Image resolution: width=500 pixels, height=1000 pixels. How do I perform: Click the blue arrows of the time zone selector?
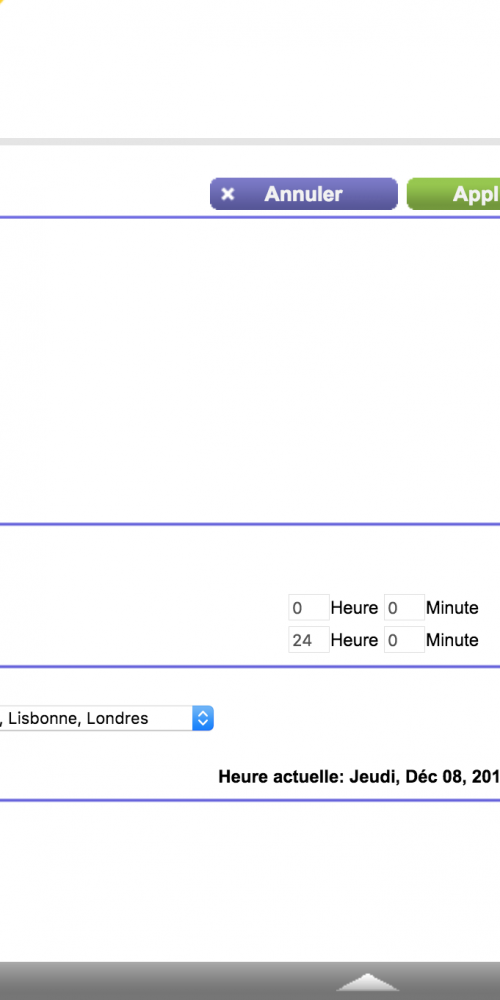tap(203, 718)
